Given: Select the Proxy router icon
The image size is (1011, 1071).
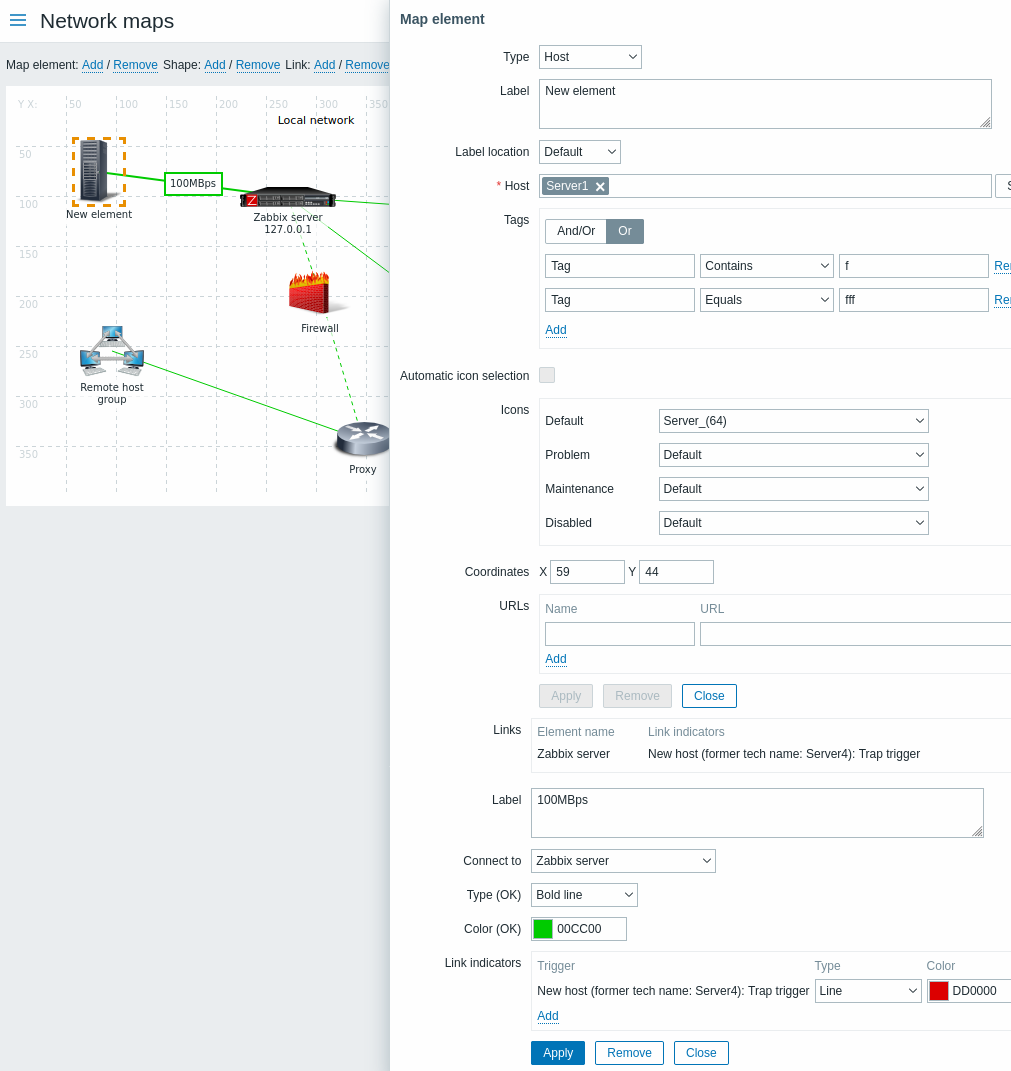Looking at the screenshot, I should (361, 438).
